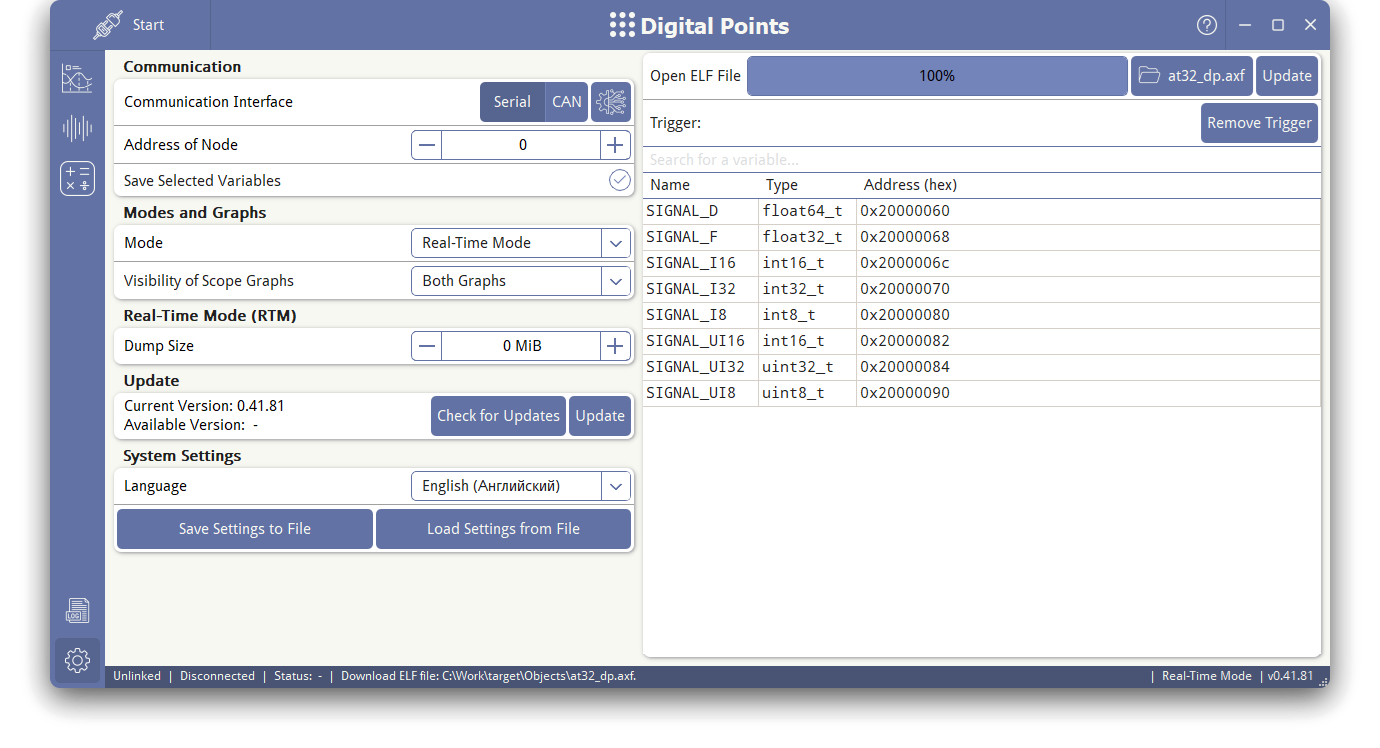Minimize the Digital Points window
This screenshot has width=1380, height=748.
pos(1245,25)
